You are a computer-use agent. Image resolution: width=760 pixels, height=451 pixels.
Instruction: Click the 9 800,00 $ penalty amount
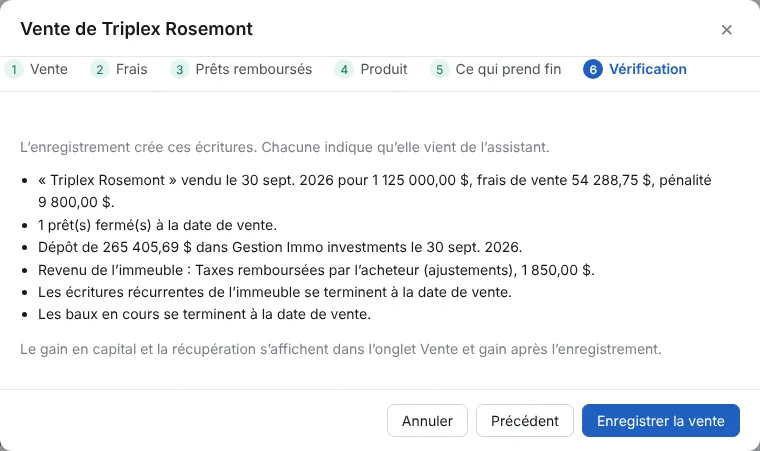[x=76, y=202]
